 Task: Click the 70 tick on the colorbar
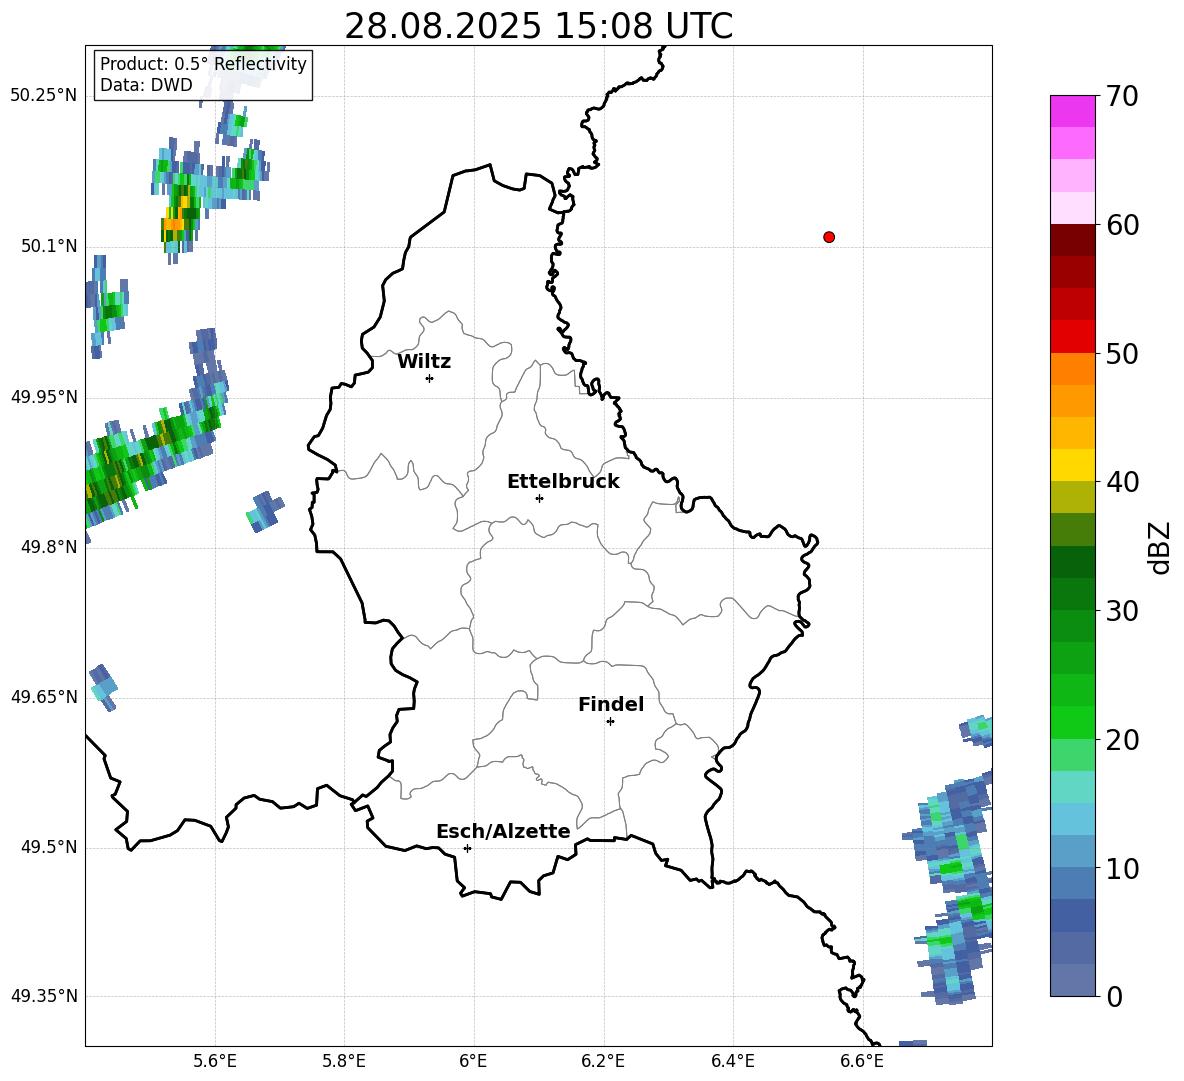click(1121, 96)
